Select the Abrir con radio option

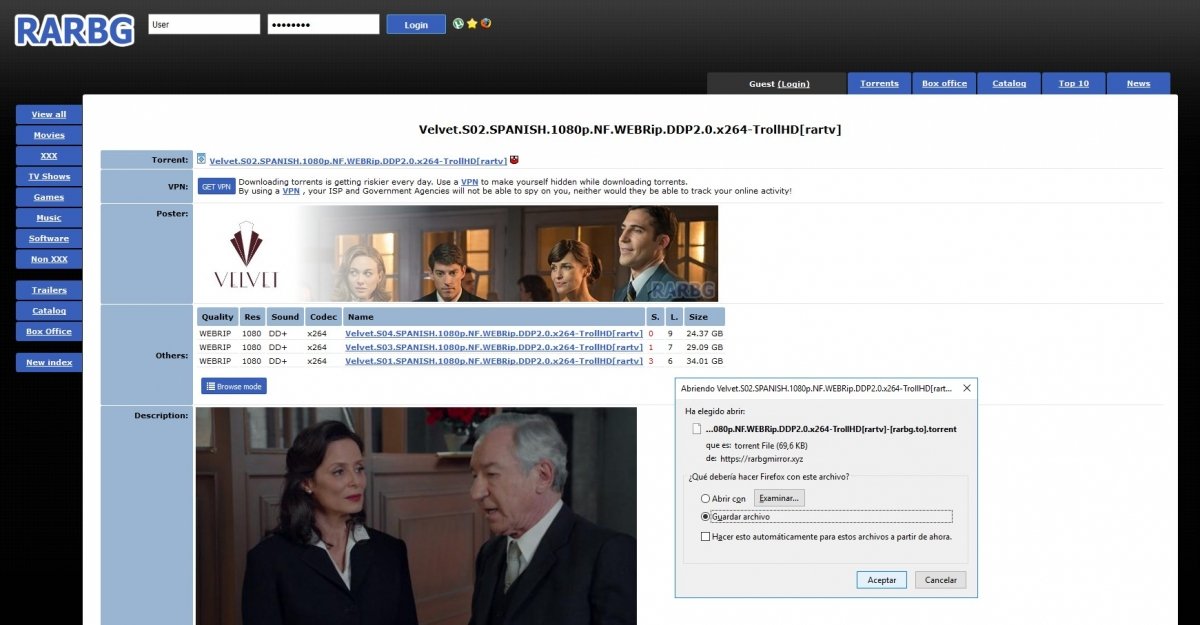pyautogui.click(x=705, y=498)
